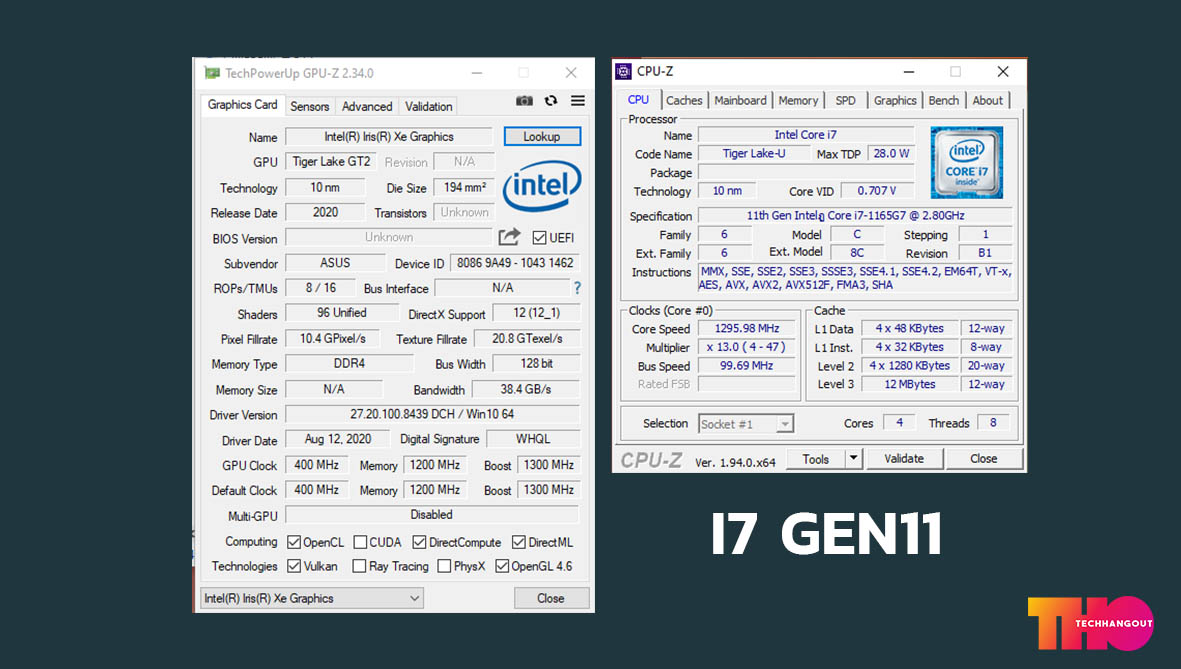Click the Subvendor value ASUS
This screenshot has width=1181, height=669.
[x=335, y=263]
